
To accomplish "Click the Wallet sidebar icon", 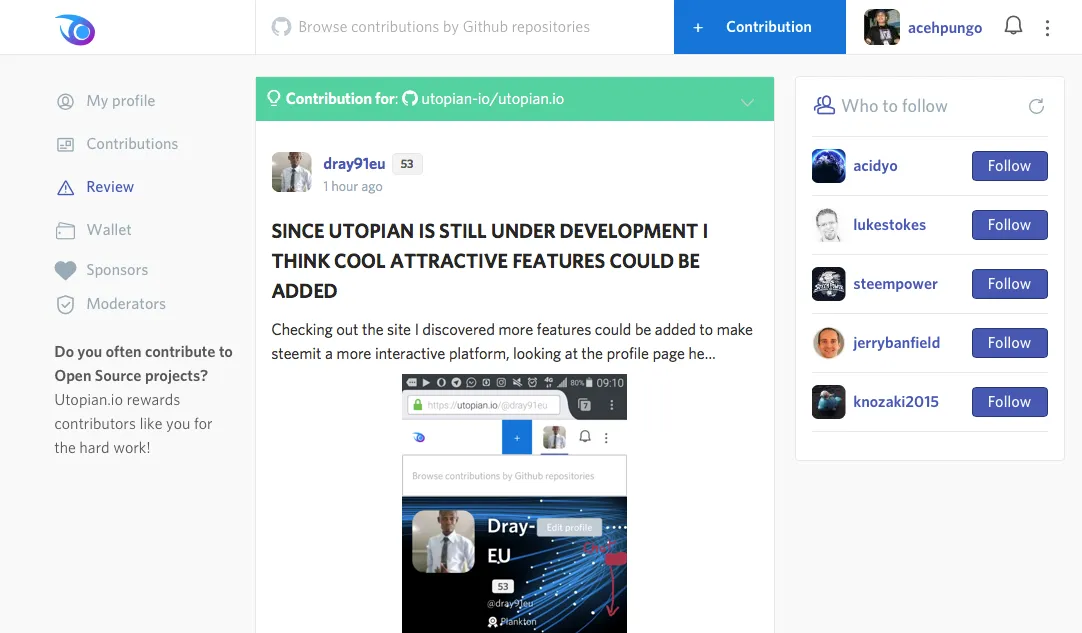I will click(x=65, y=231).
